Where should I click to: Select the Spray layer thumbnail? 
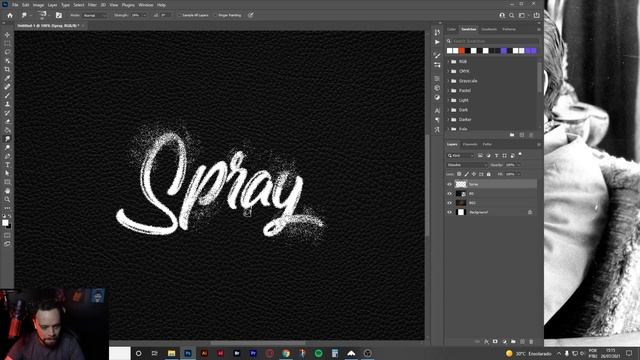click(x=461, y=184)
